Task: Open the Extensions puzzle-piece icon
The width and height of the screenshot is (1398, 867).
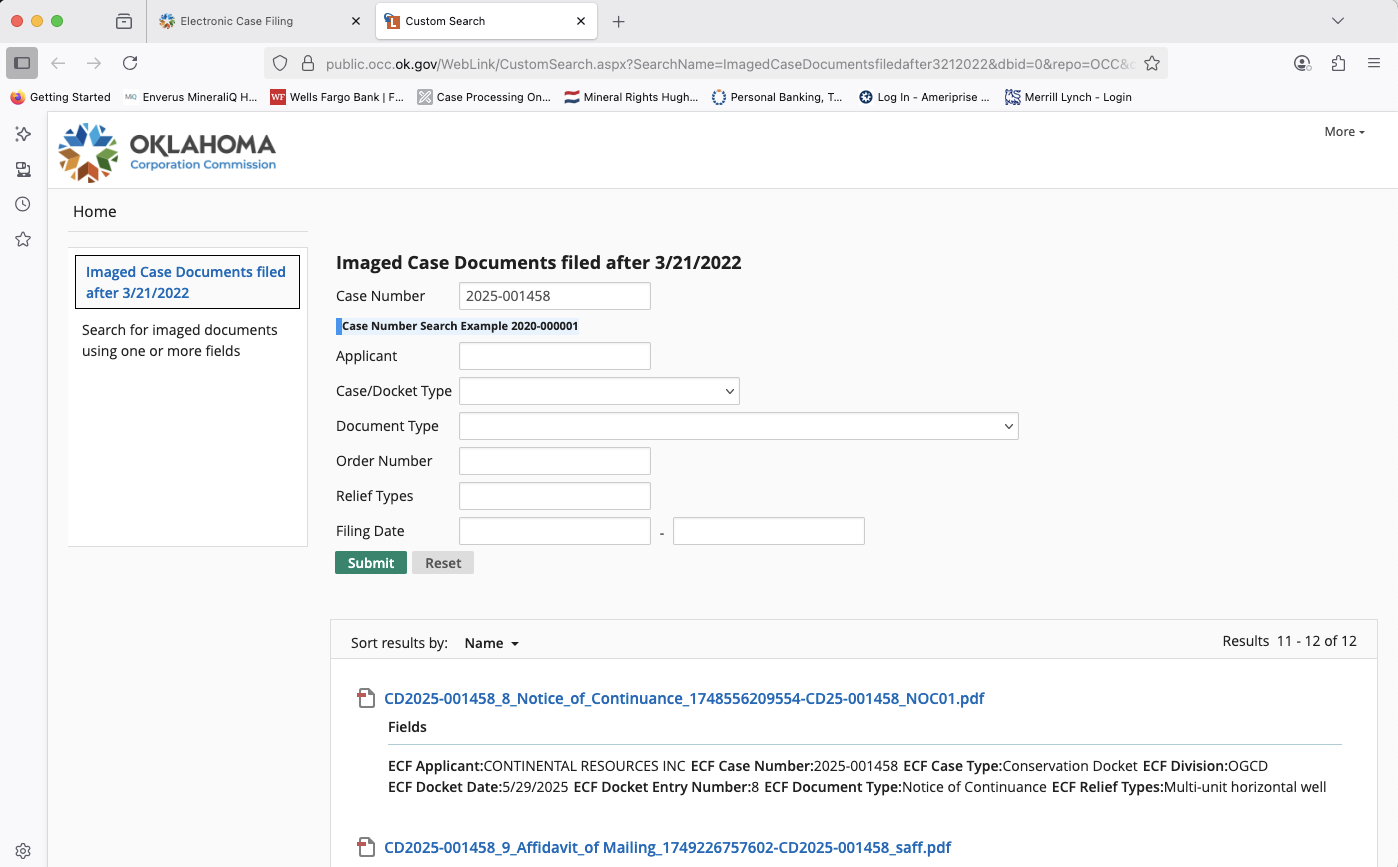Action: [1338, 63]
